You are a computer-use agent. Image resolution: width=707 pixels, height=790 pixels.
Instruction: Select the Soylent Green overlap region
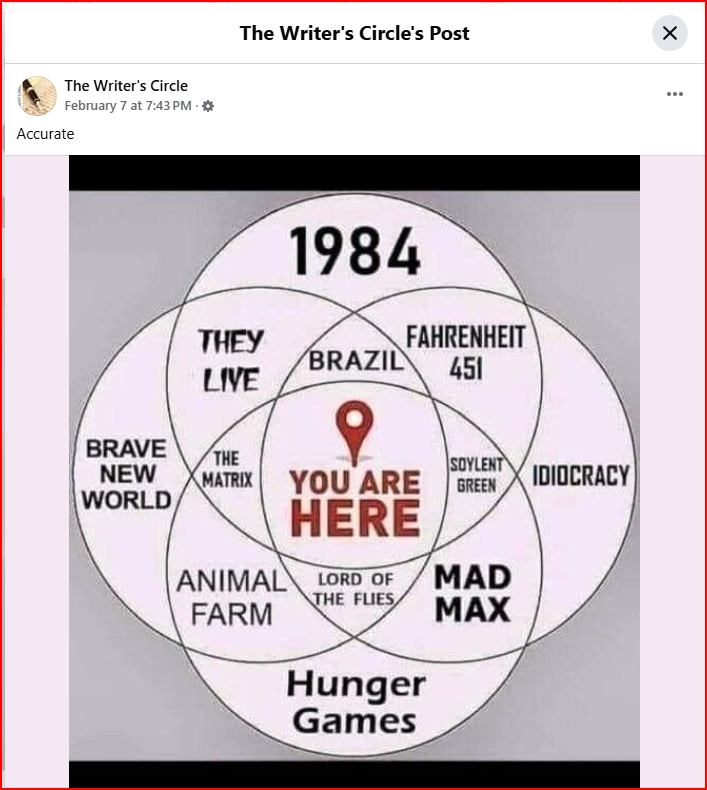click(x=476, y=475)
